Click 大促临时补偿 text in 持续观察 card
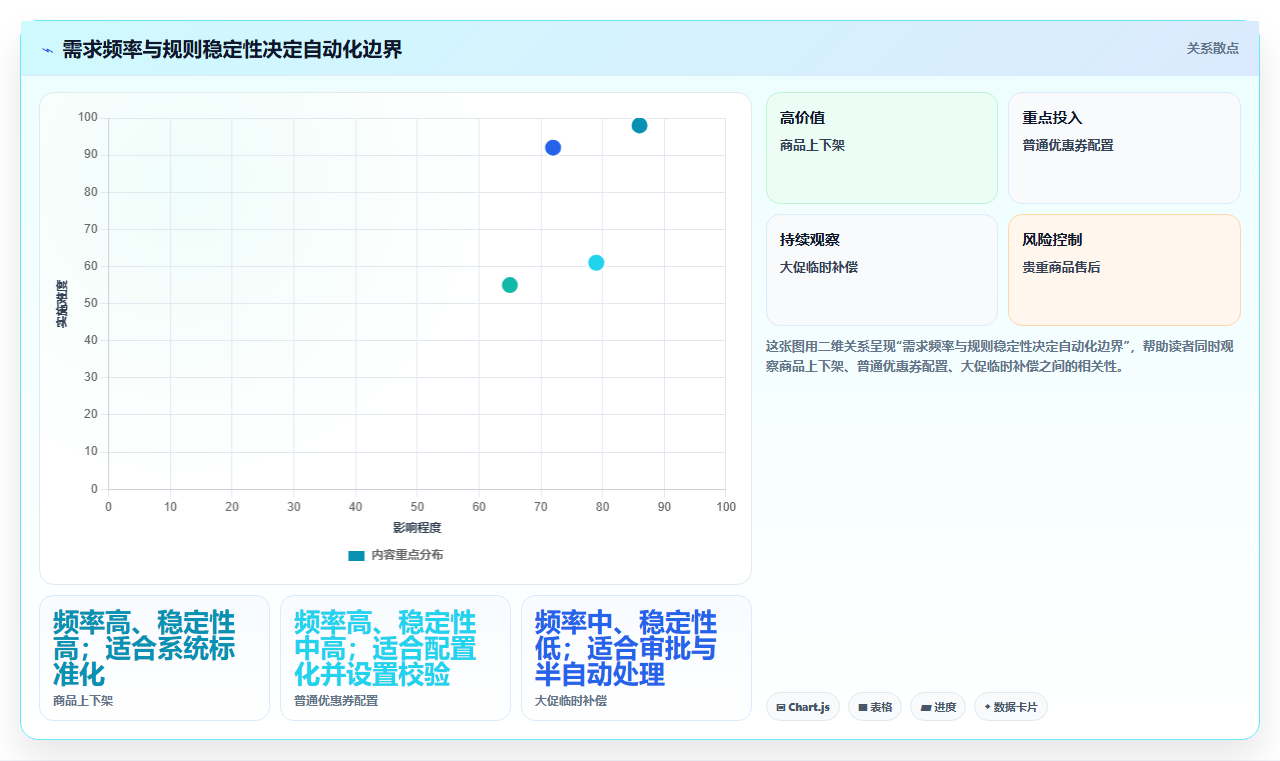Image resolution: width=1280 pixels, height=761 pixels. click(x=819, y=267)
